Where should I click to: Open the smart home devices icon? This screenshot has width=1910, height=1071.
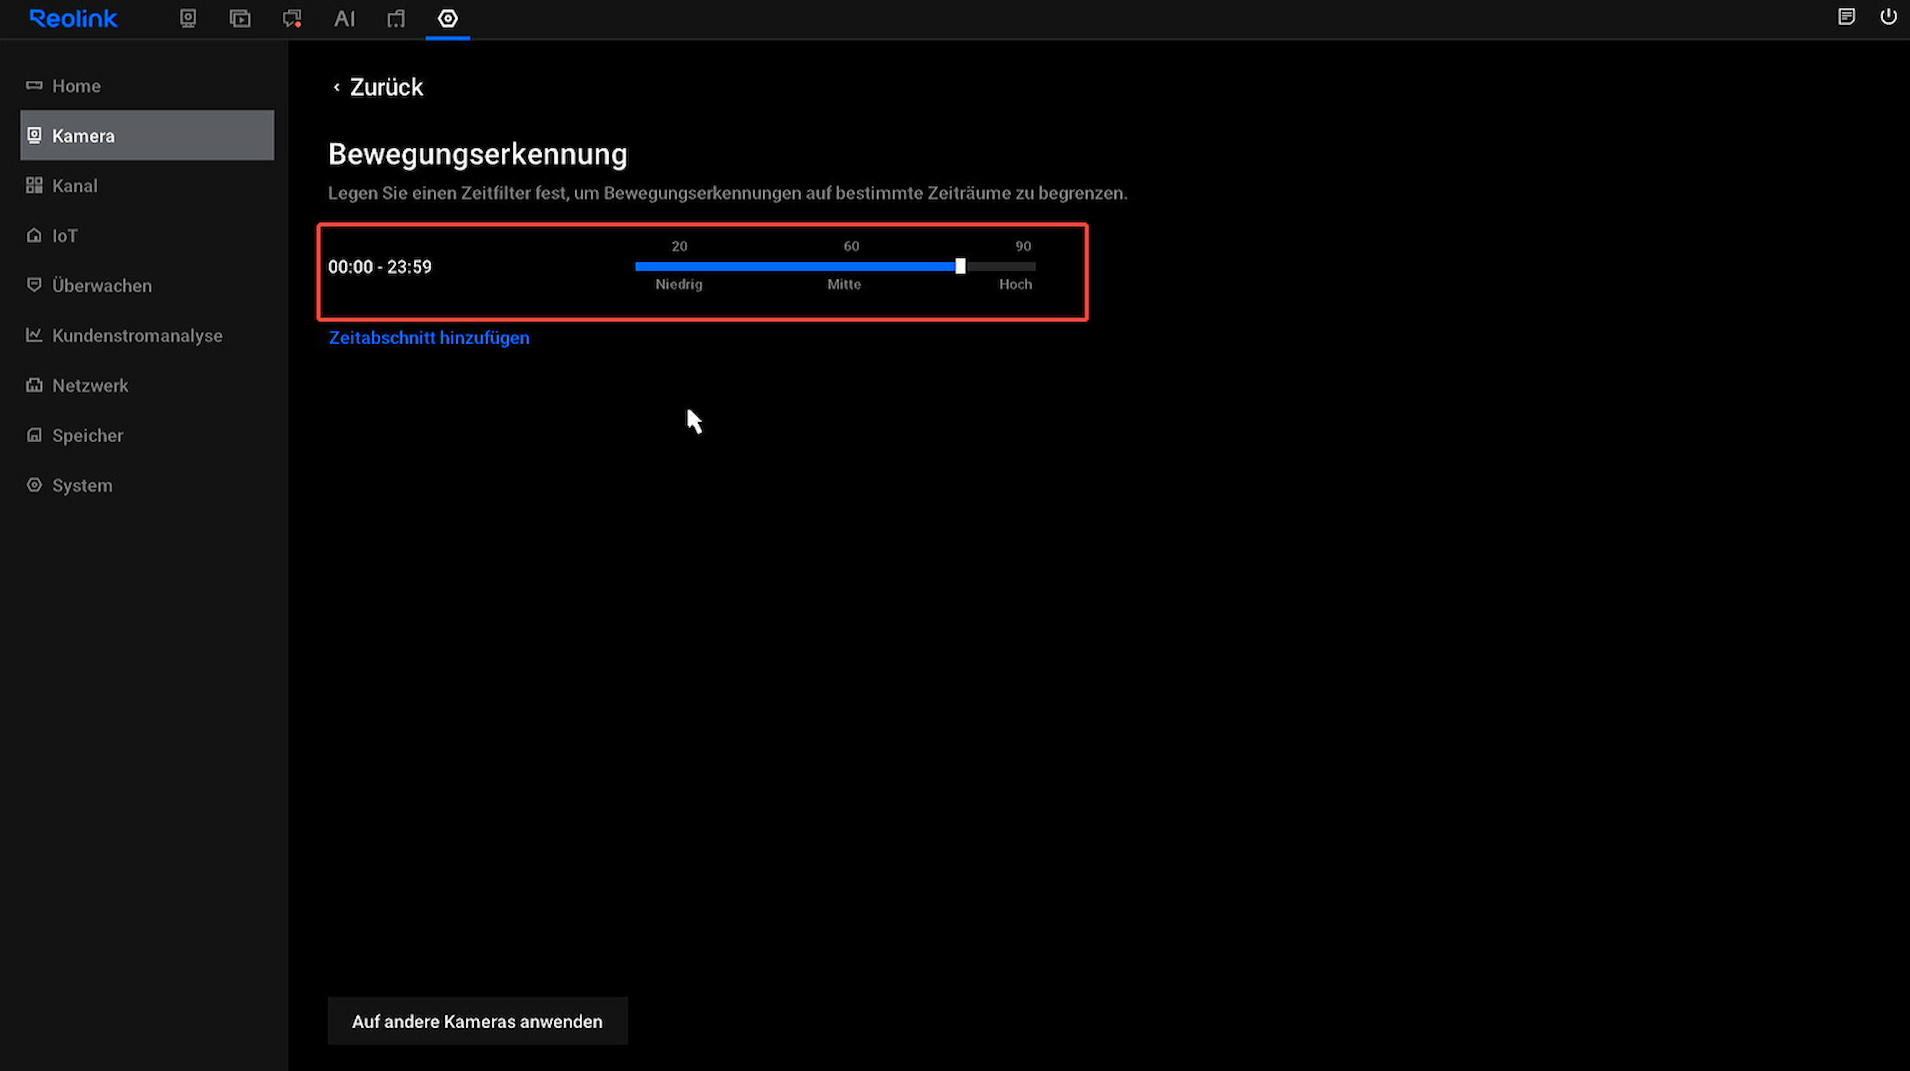click(x=396, y=18)
